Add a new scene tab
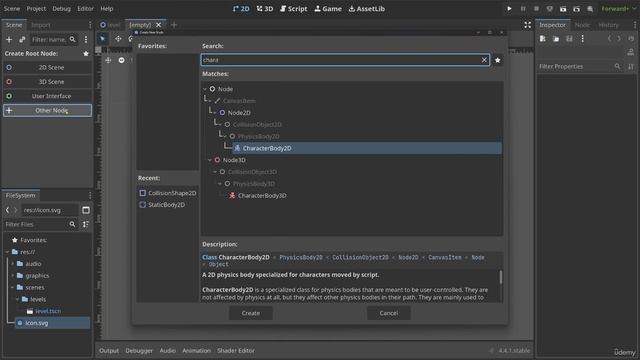640x360 pixels. [x=174, y=25]
